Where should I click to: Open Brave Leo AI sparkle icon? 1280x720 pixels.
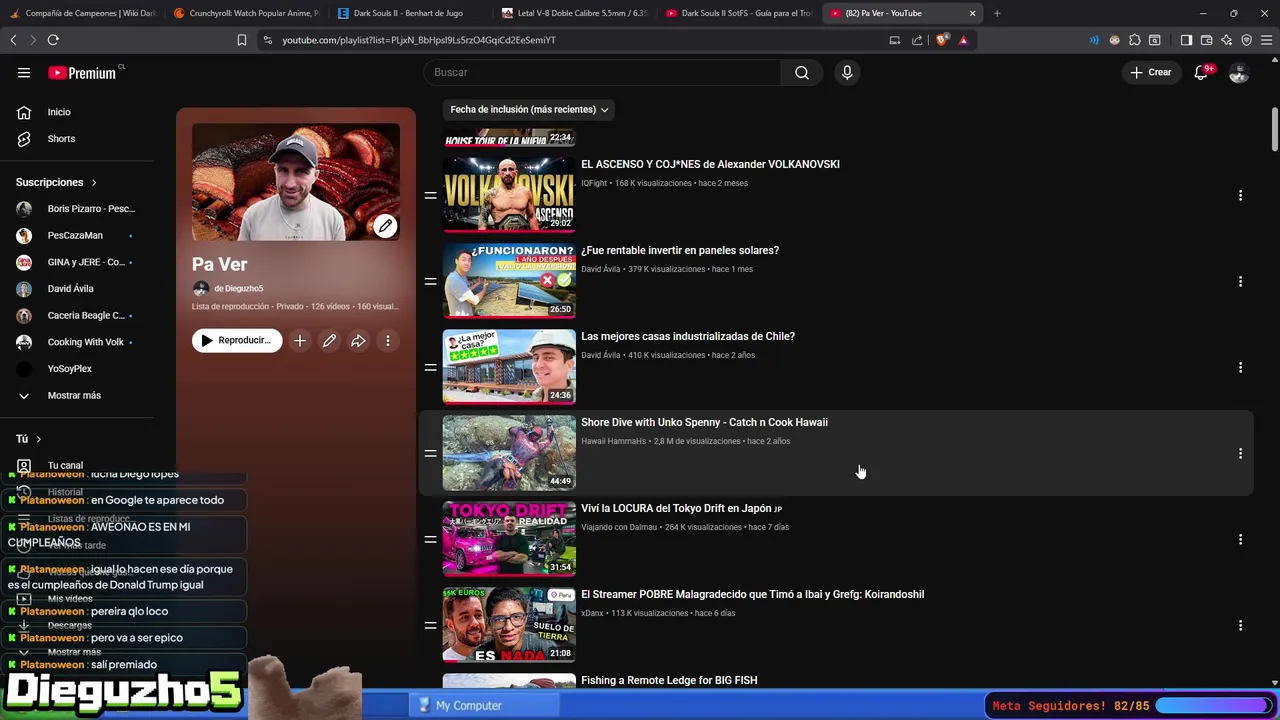click(1227, 40)
